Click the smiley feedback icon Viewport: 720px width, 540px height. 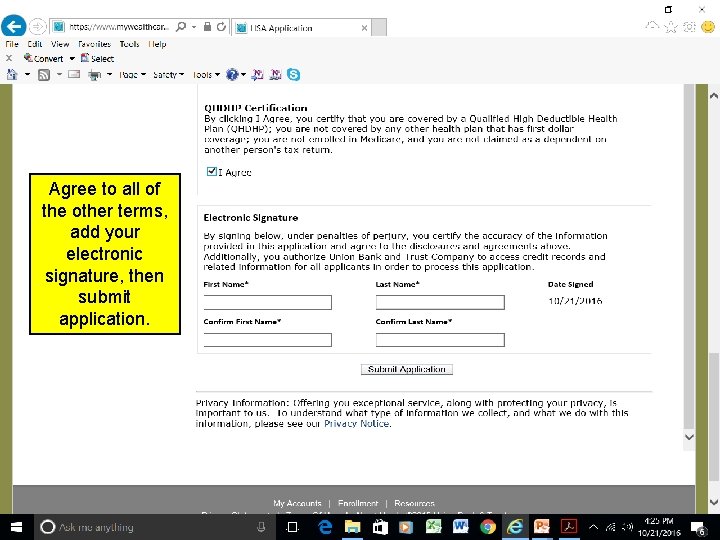coord(708,27)
